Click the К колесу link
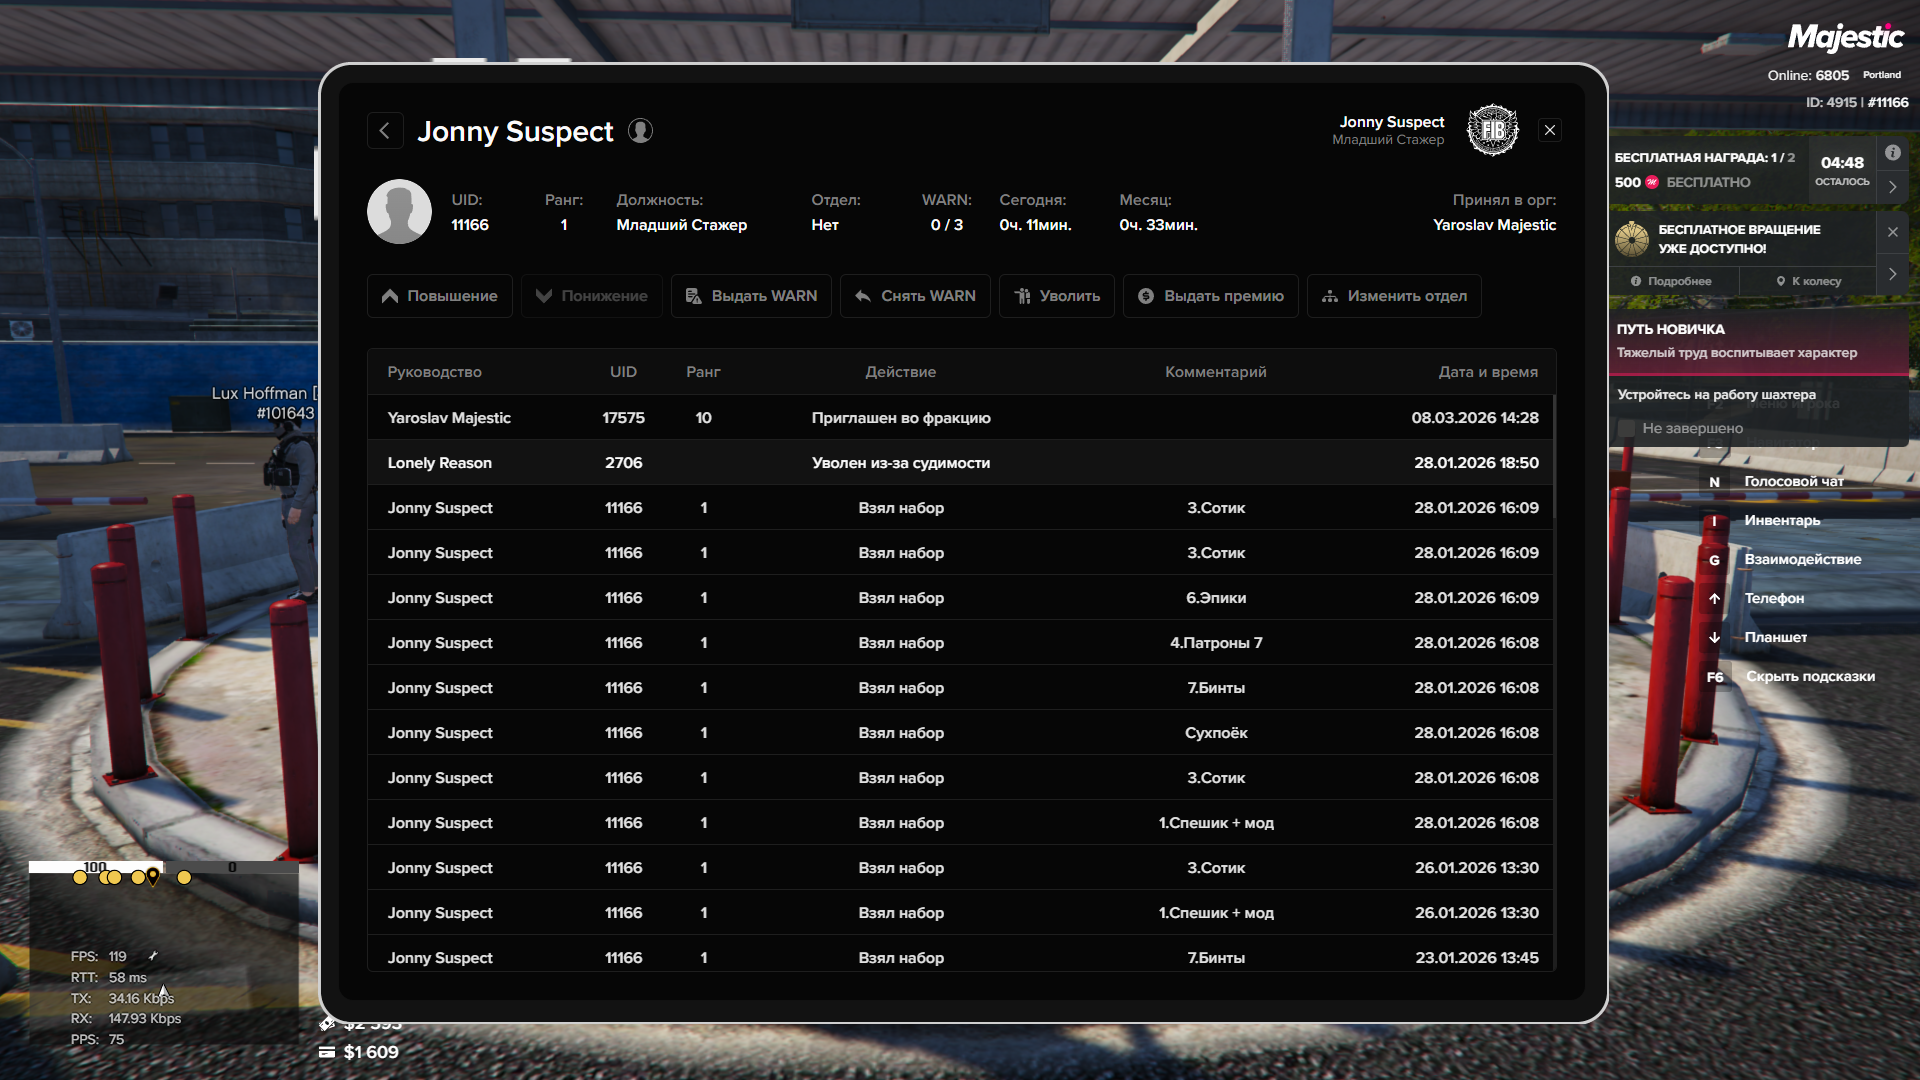 1809,281
